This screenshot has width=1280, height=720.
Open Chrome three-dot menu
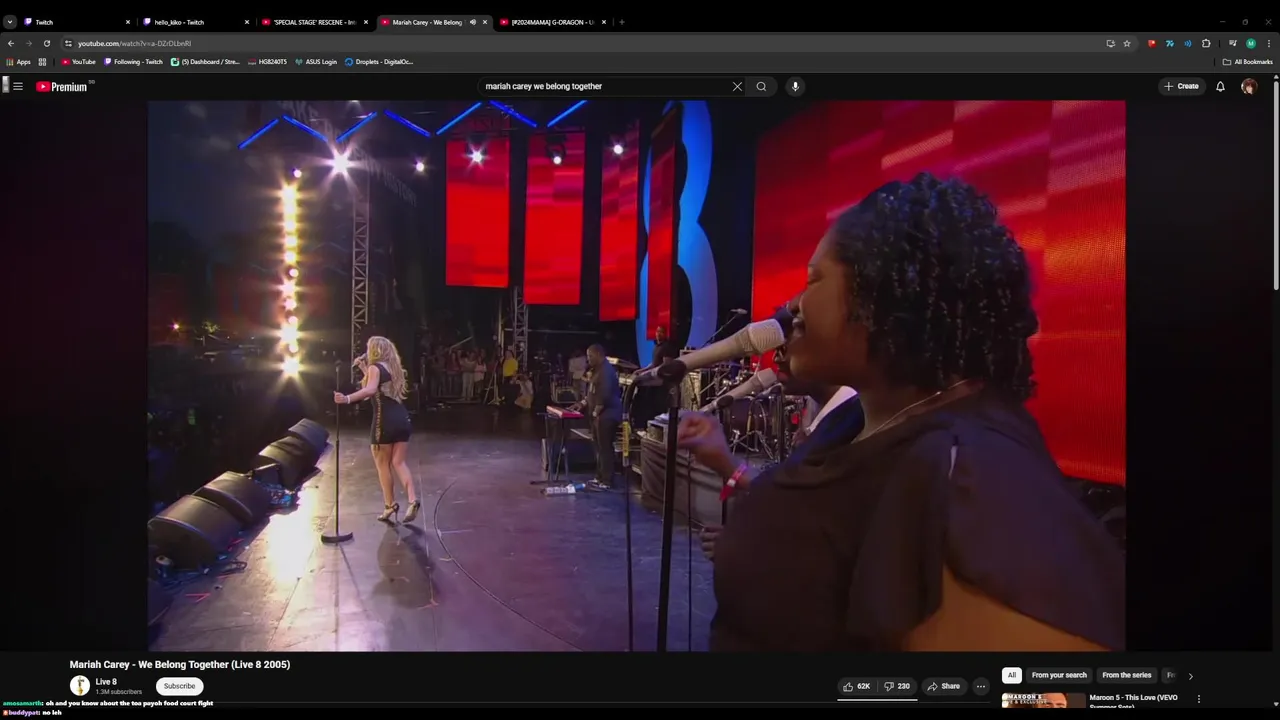pyautogui.click(x=1269, y=43)
